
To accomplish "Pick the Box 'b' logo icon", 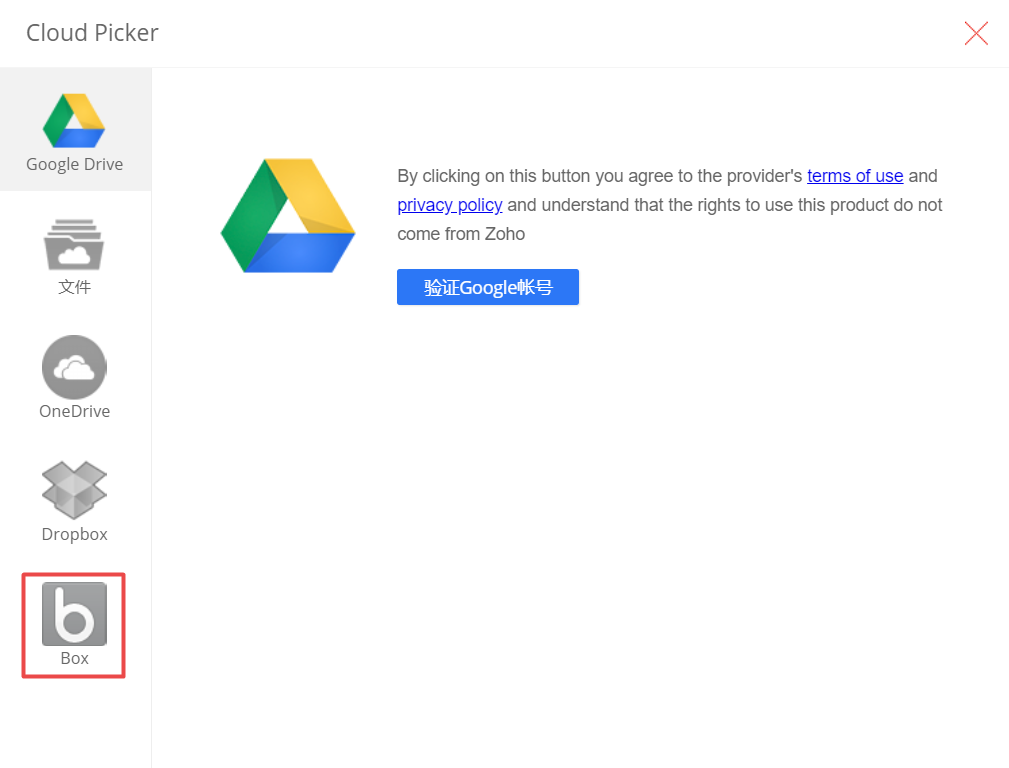I will coord(75,613).
